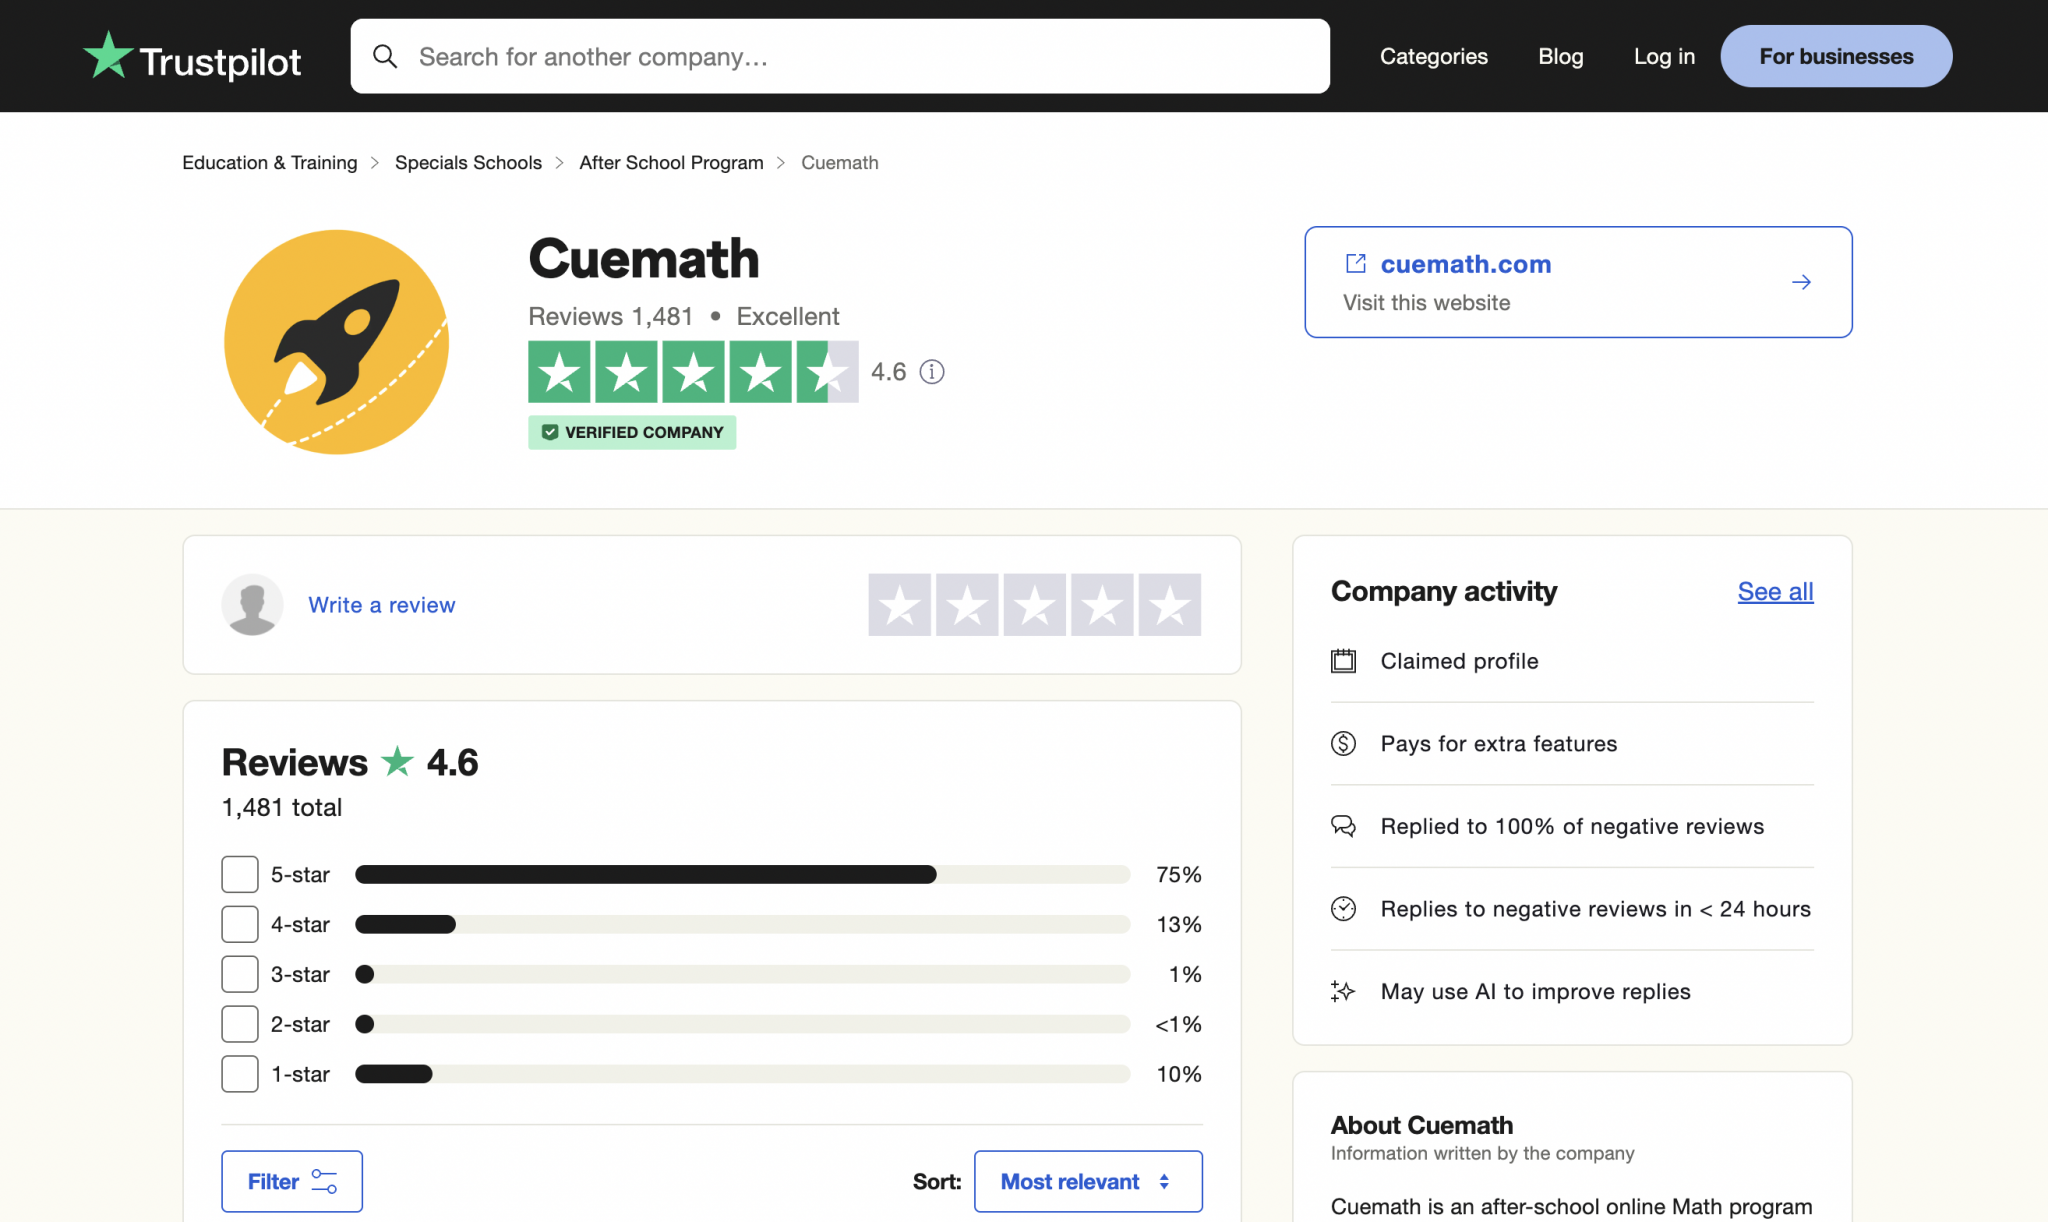2048x1222 pixels.
Task: Click the sort order arrows beside Most relevant
Action: [1162, 1181]
